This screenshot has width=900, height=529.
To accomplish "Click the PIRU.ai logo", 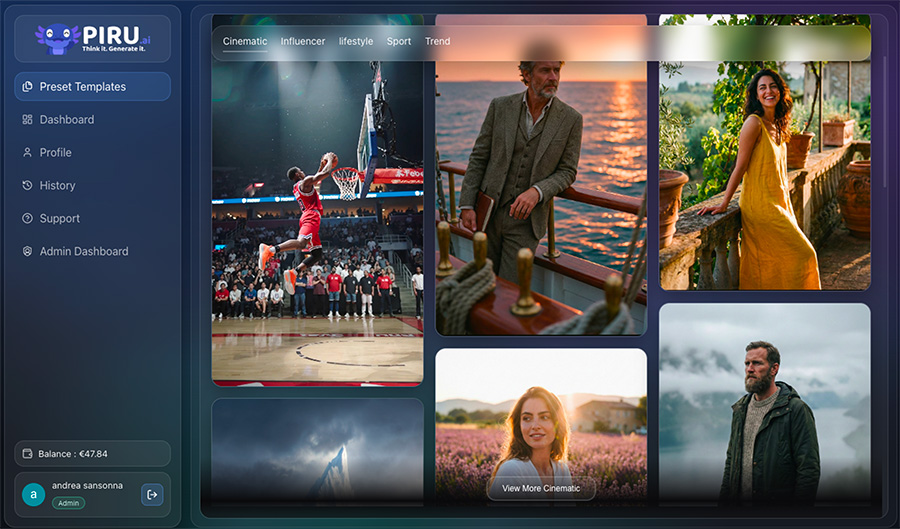I will pos(92,39).
